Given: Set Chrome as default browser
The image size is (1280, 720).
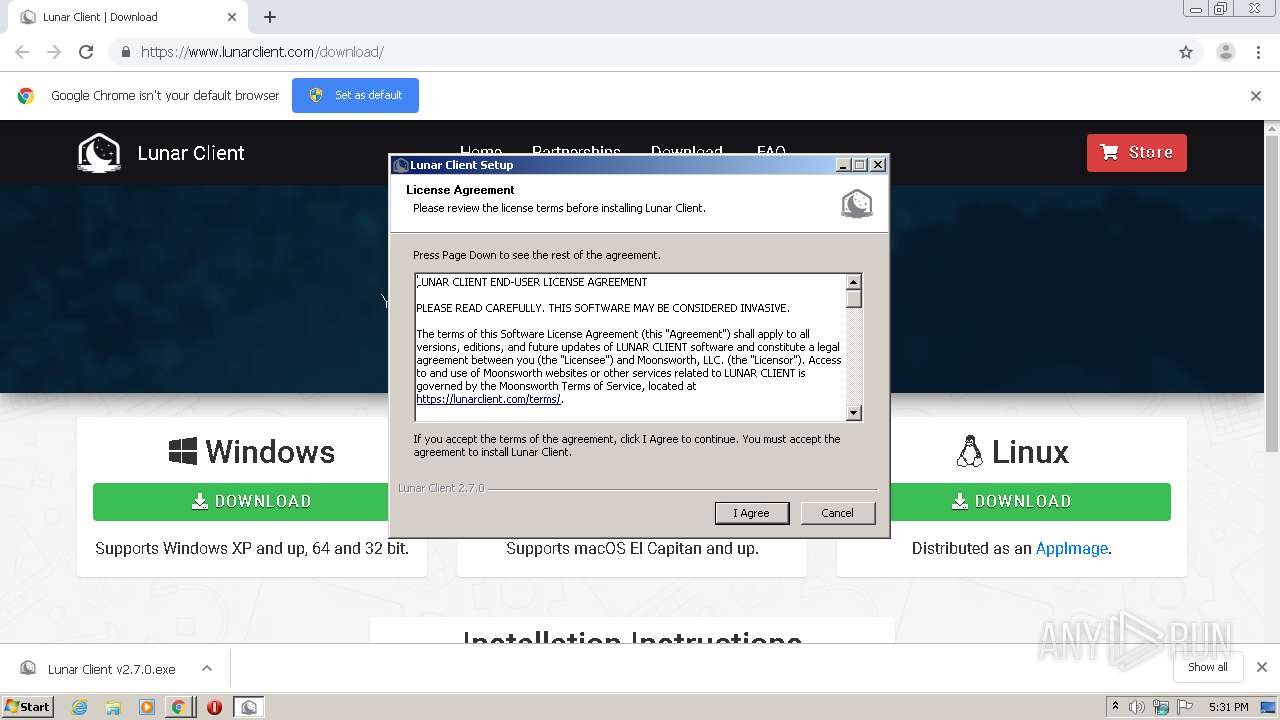Looking at the screenshot, I should click(x=355, y=95).
